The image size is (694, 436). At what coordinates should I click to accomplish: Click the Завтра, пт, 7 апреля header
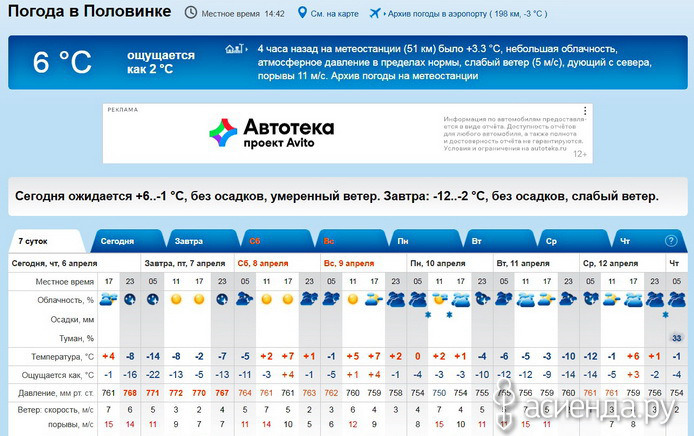pyautogui.click(x=185, y=263)
